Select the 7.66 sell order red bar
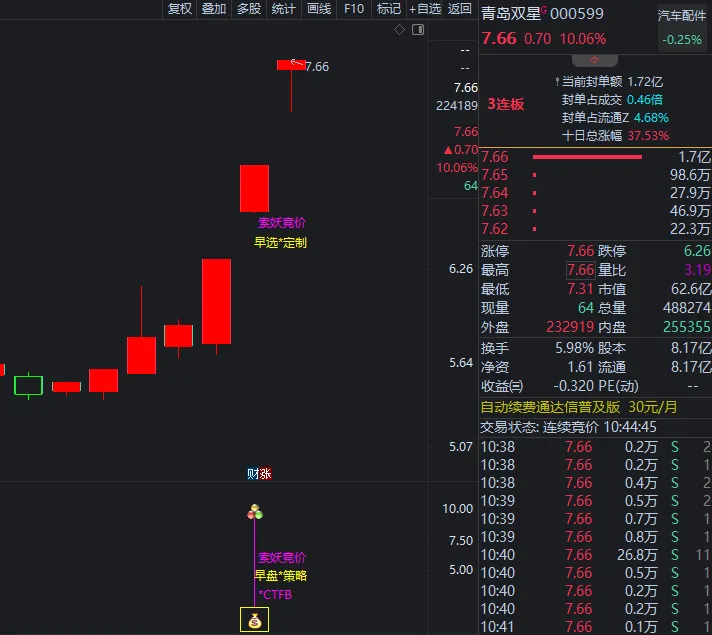This screenshot has height=635, width=712. (x=587, y=157)
